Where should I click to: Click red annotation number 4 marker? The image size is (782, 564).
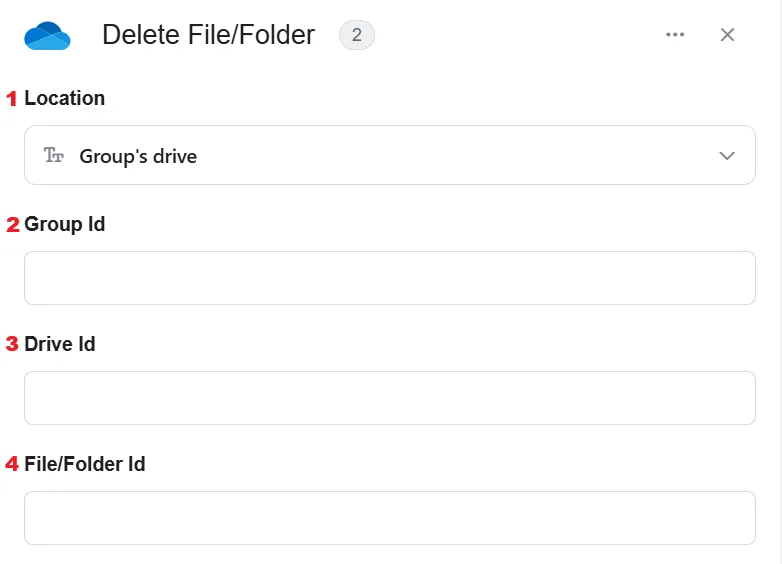[12, 464]
